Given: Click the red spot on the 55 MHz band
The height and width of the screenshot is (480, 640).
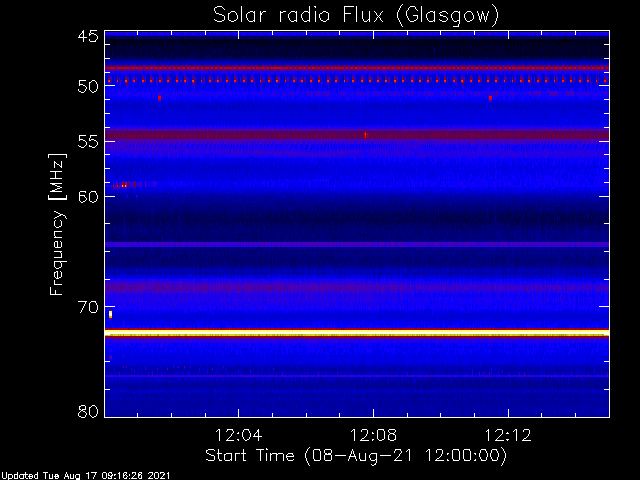Looking at the screenshot, I should [x=365, y=135].
